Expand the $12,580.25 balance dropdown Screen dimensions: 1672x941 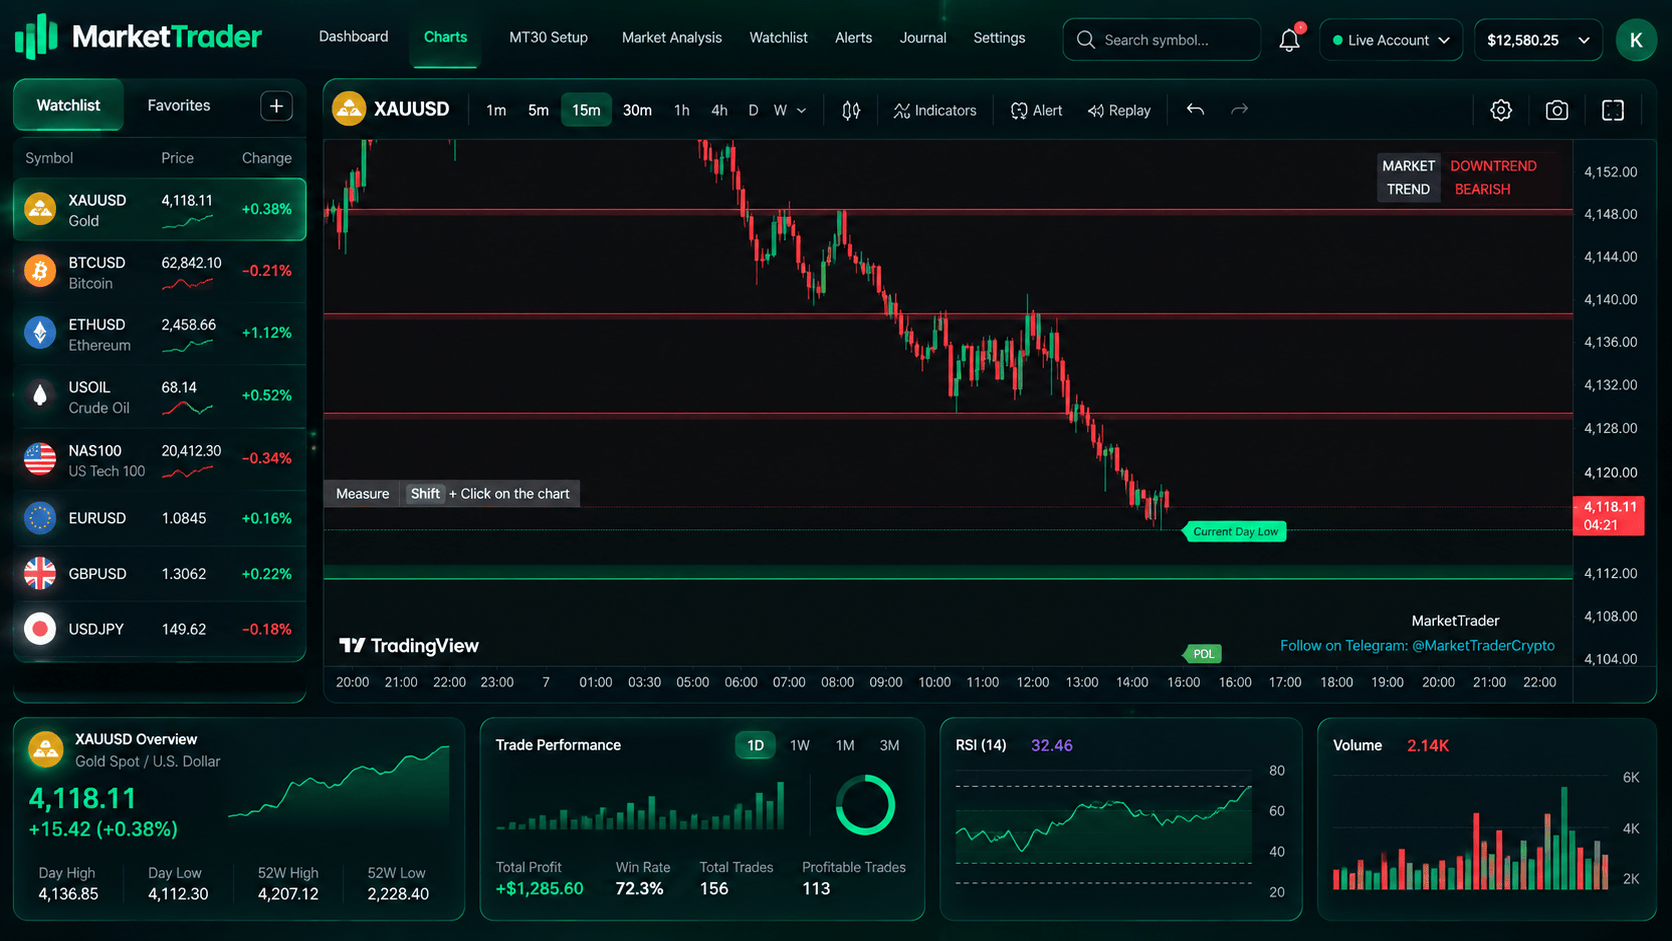pyautogui.click(x=1538, y=40)
